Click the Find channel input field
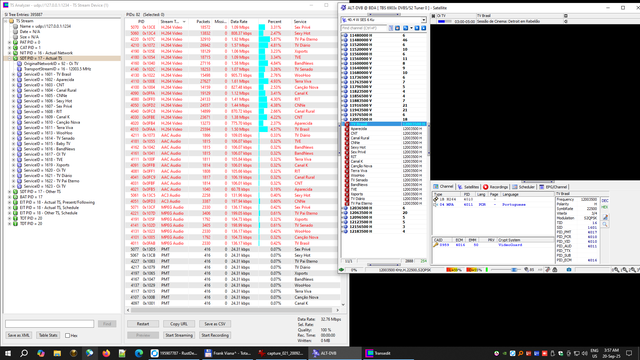640x360 pixels. 364,28
